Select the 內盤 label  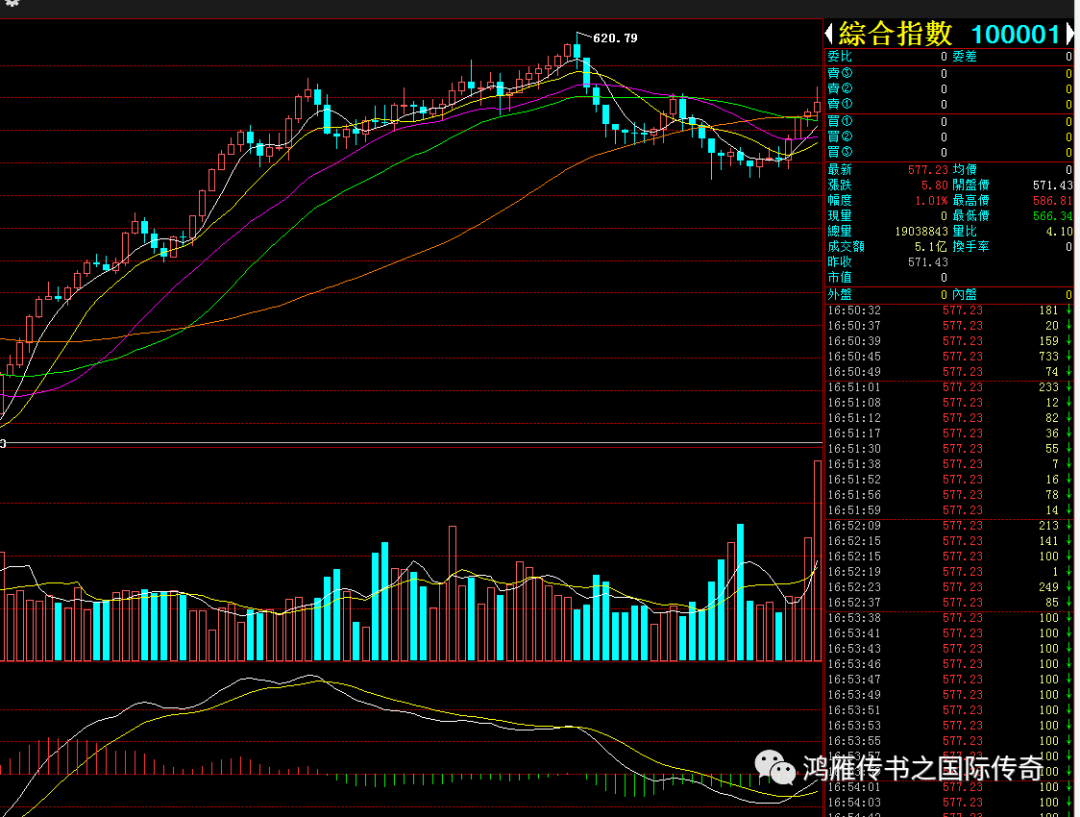964,295
